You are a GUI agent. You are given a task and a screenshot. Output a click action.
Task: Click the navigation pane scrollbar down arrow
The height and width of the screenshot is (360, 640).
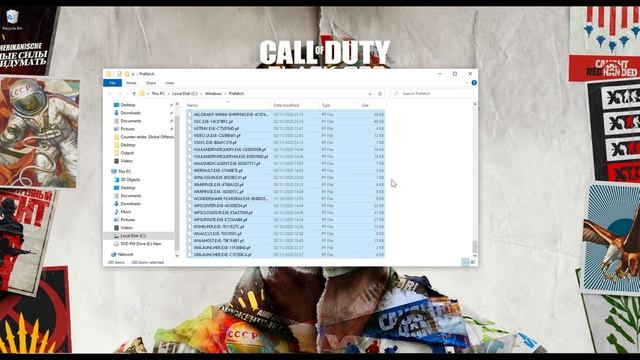pyautogui.click(x=177, y=256)
